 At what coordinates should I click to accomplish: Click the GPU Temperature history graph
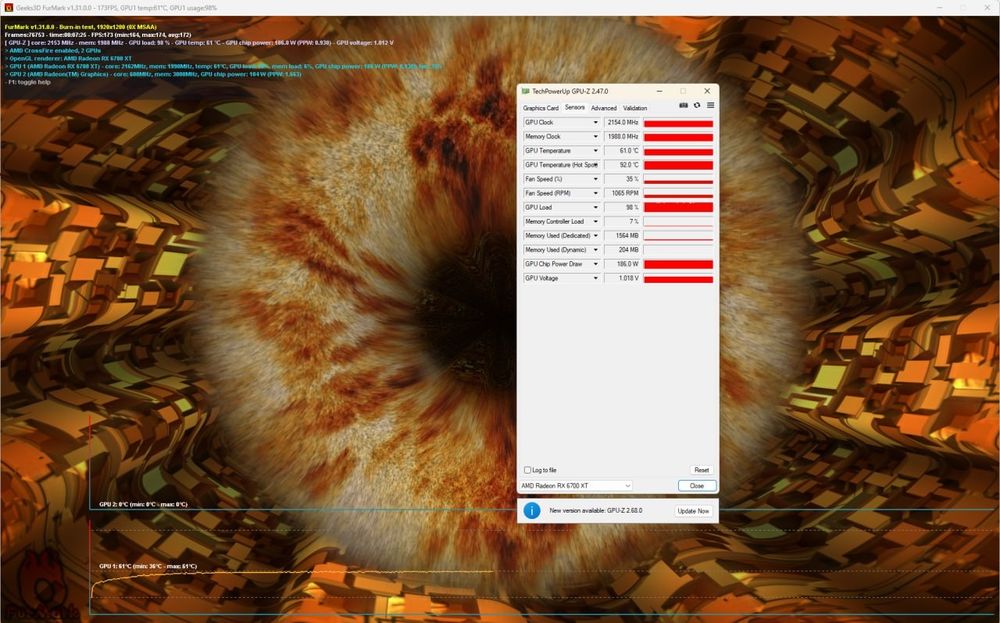point(678,150)
